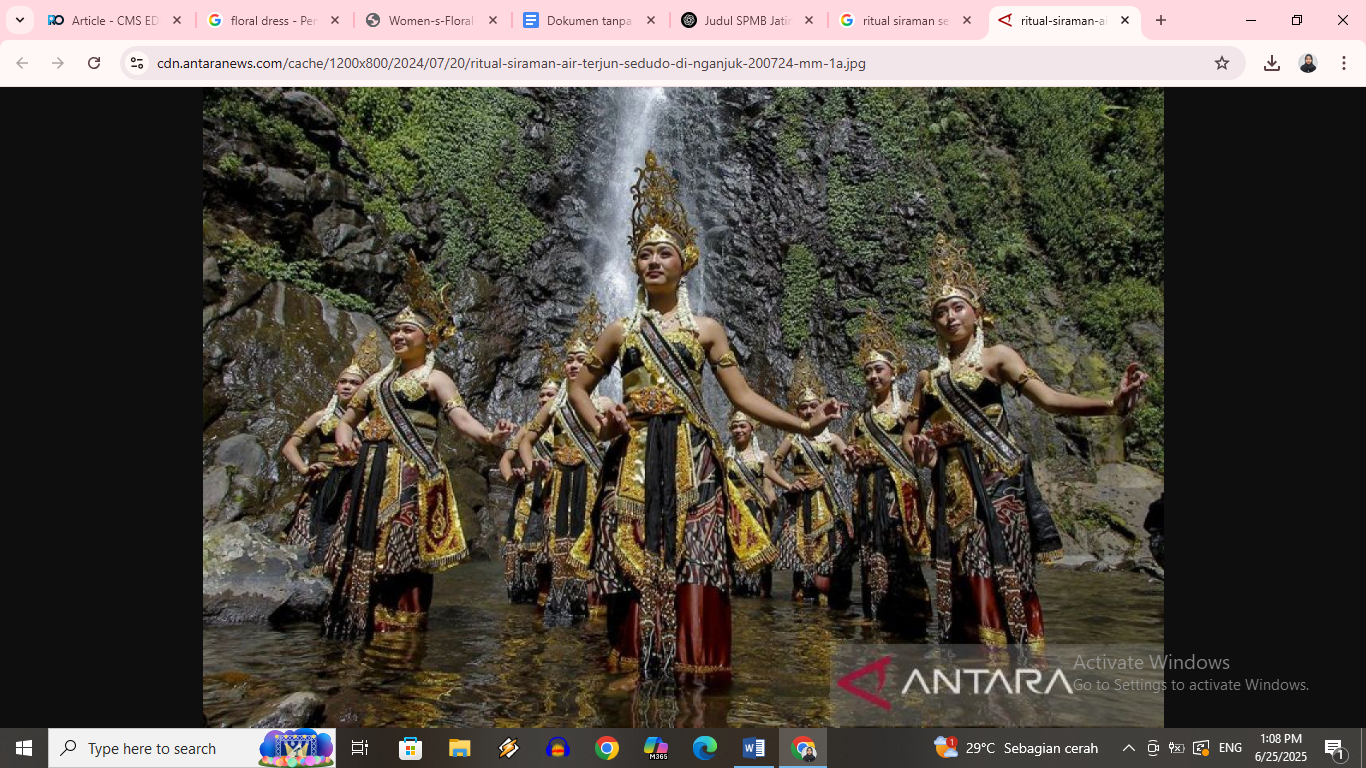1366x768 pixels.
Task: Launch Microsoft Store from taskbar
Action: point(410,748)
